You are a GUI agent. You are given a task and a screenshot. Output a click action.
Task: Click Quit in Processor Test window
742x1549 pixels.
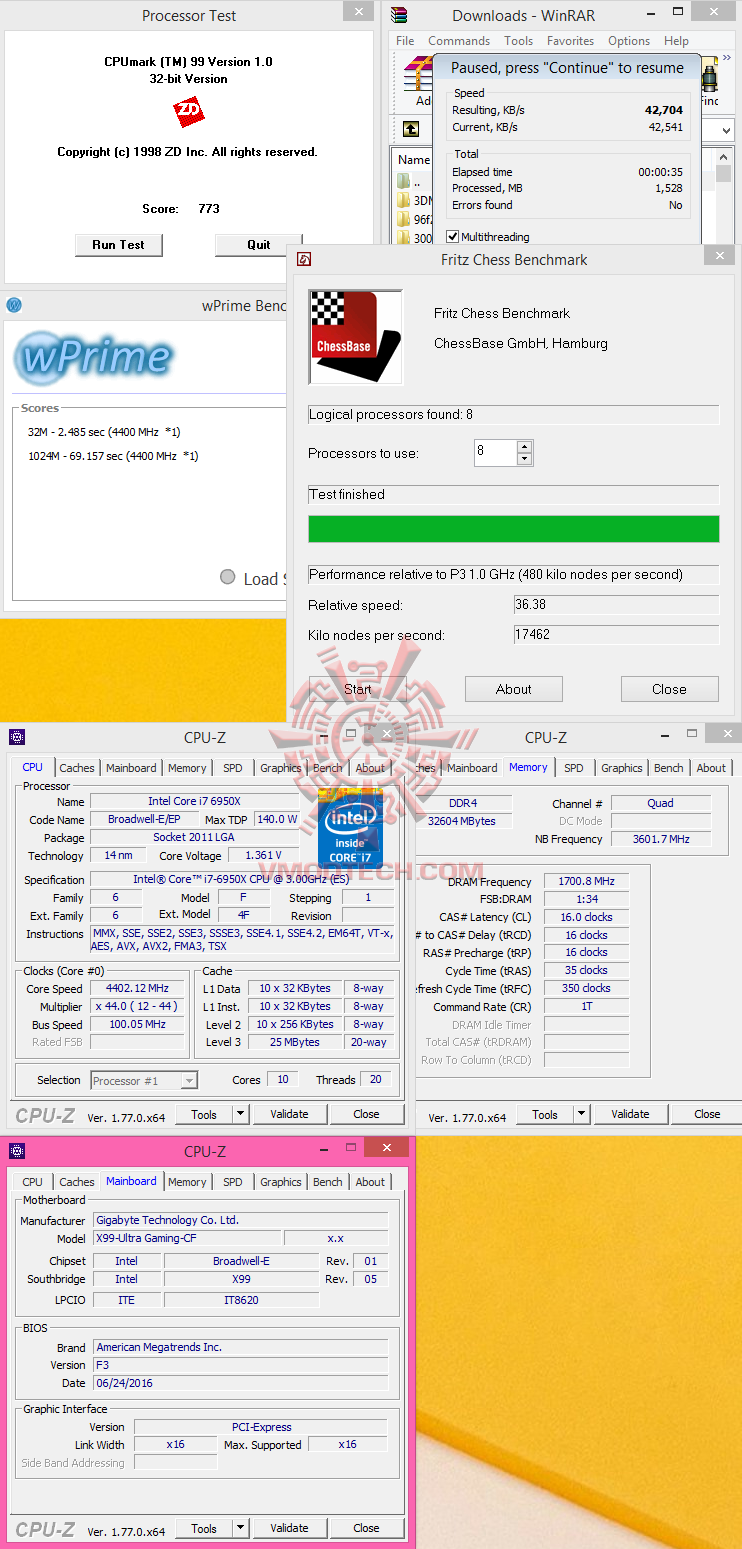[259, 245]
